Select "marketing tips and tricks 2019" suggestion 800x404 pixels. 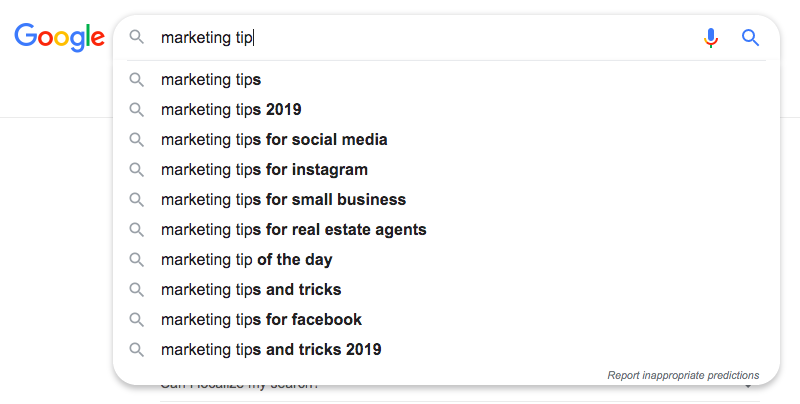pos(271,350)
